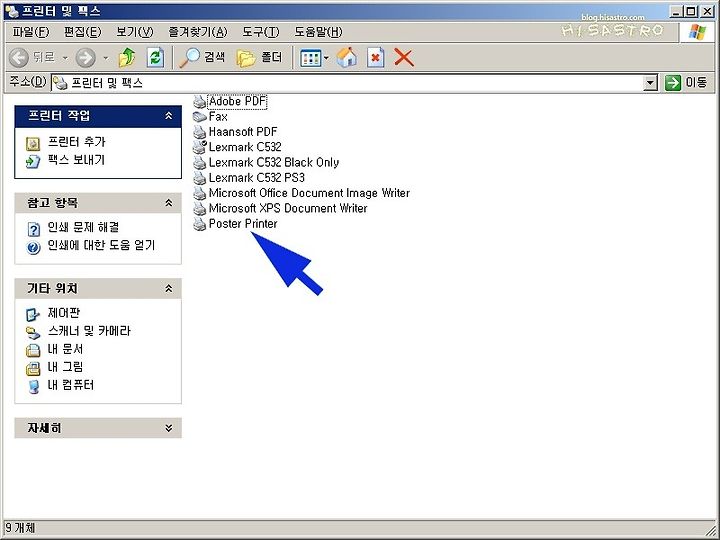
Task: Collapse the 기타 위치 panel
Action: coord(169,288)
